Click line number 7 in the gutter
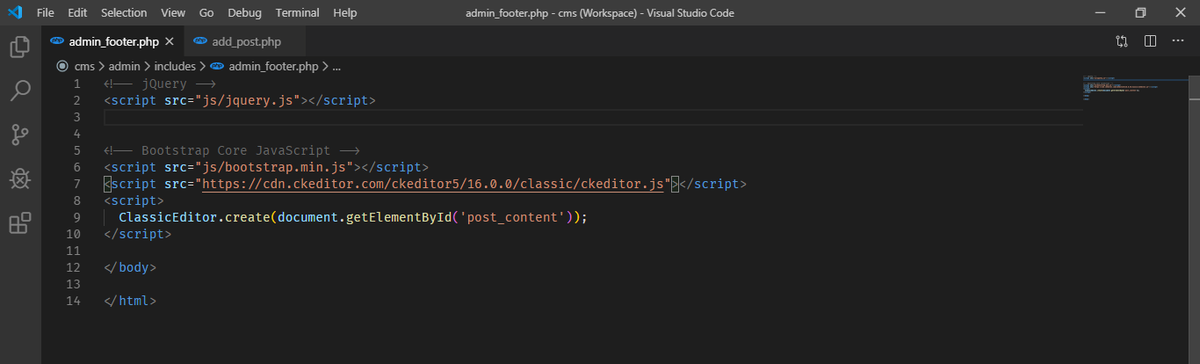 click(77, 183)
